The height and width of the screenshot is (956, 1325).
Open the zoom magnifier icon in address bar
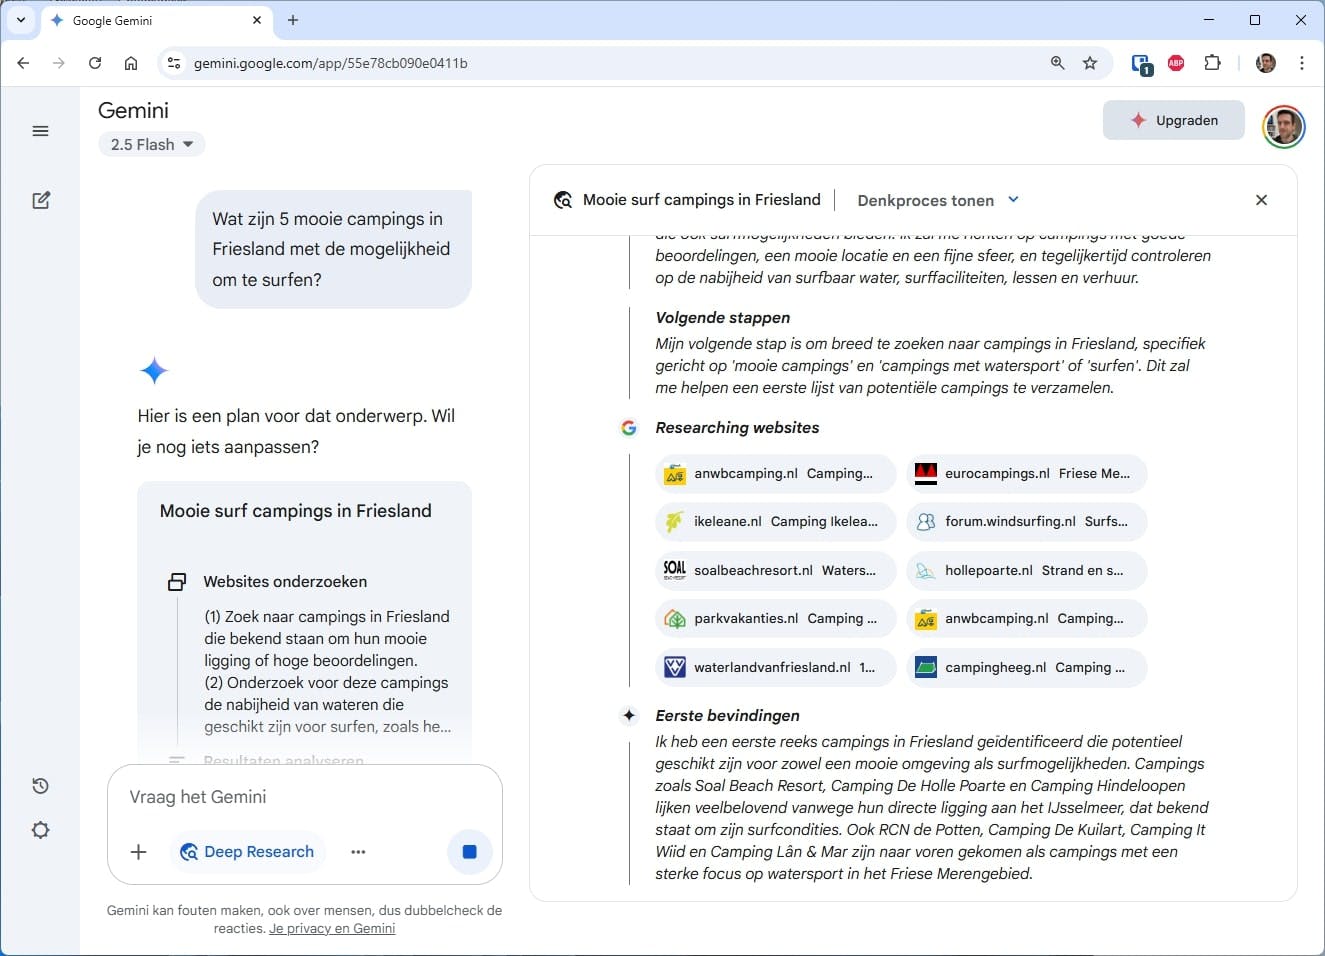[x=1057, y=63]
